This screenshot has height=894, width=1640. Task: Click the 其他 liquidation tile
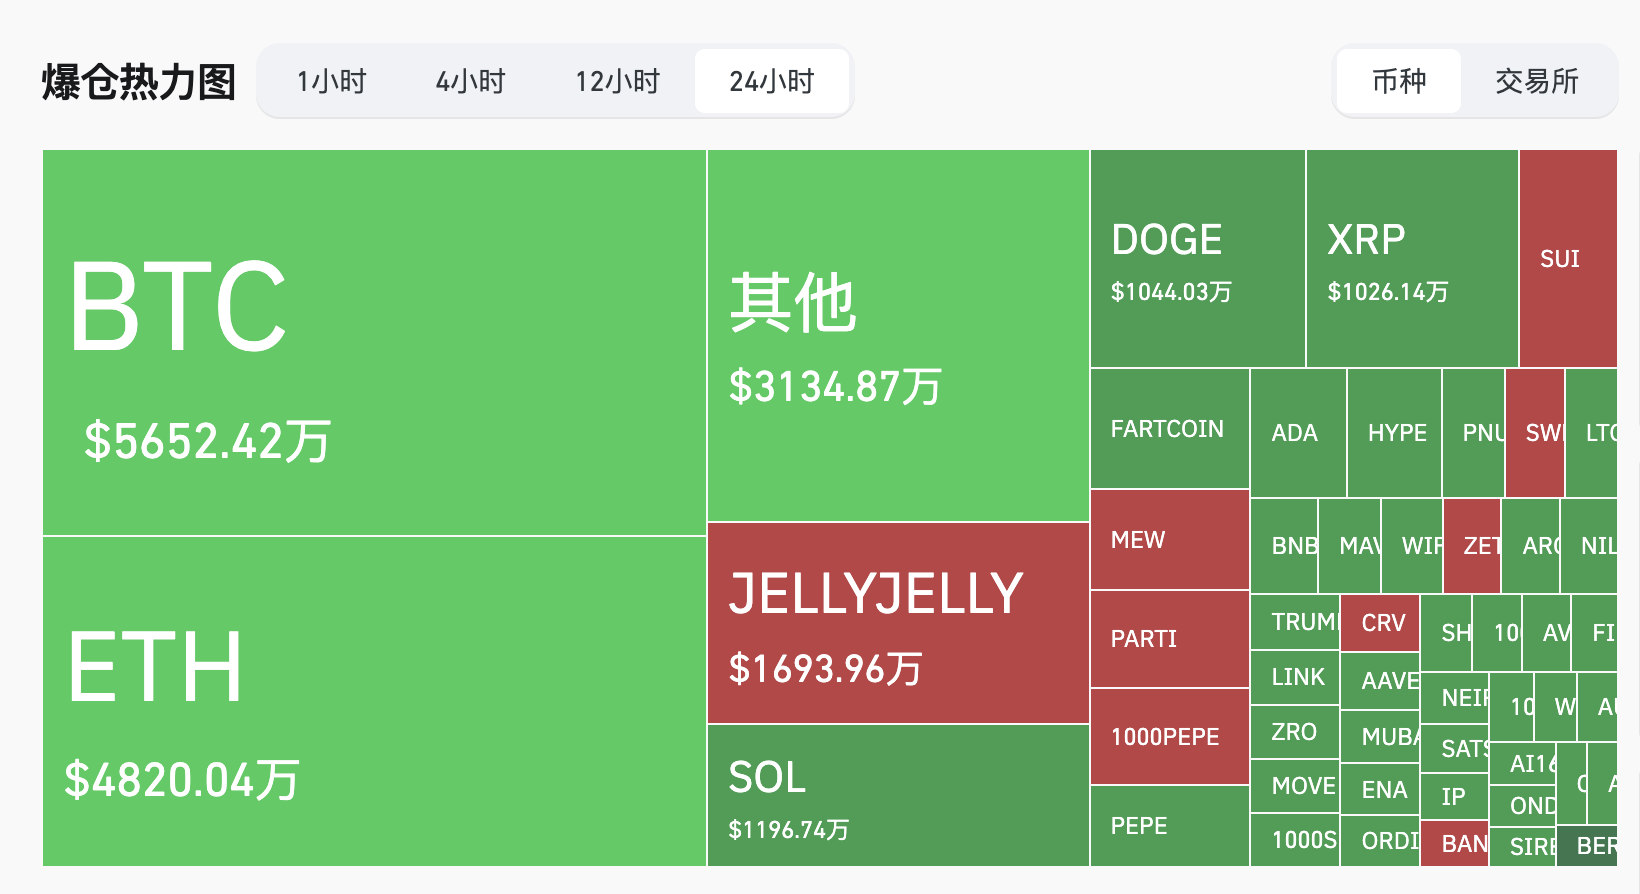pos(897,335)
